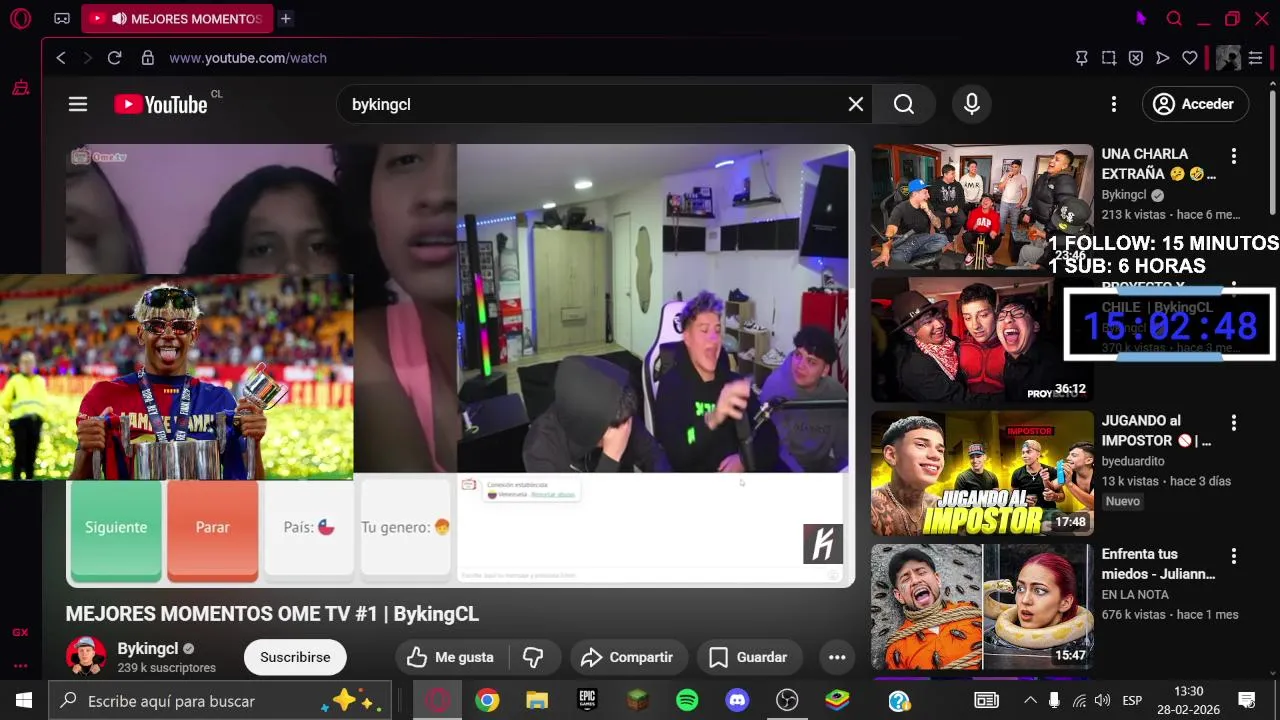This screenshot has height=720, width=1280.
Task: Save the video with Guardar
Action: click(x=748, y=657)
